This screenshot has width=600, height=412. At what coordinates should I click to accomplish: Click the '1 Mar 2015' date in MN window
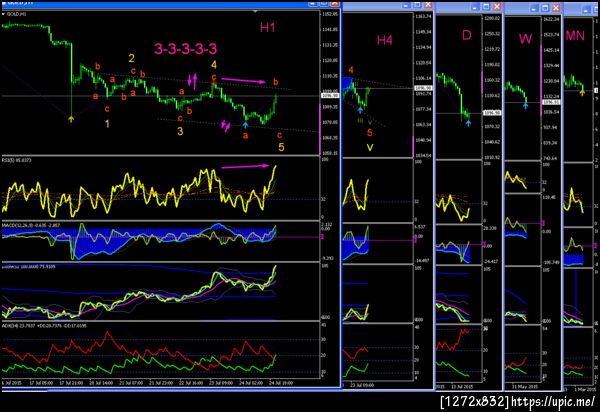click(585, 389)
